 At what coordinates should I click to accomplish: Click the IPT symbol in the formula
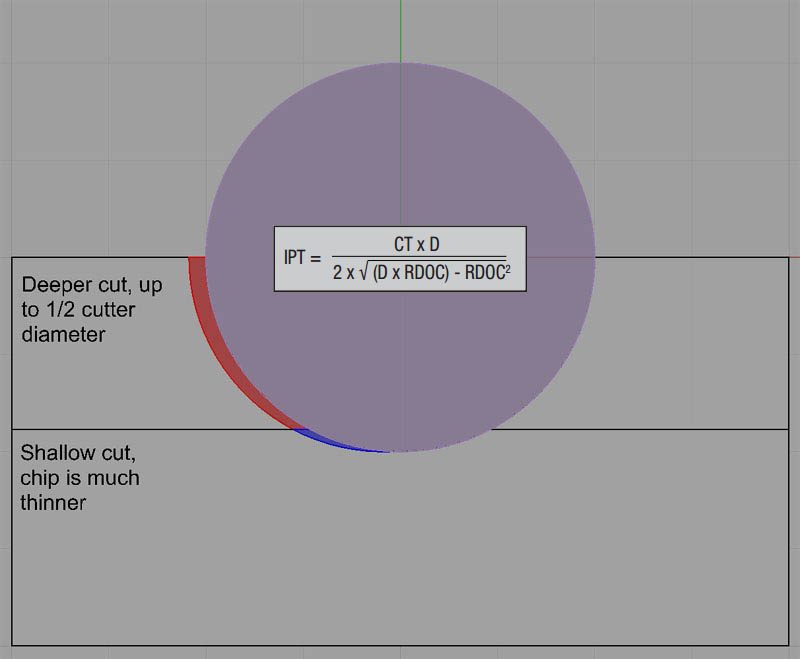point(293,257)
